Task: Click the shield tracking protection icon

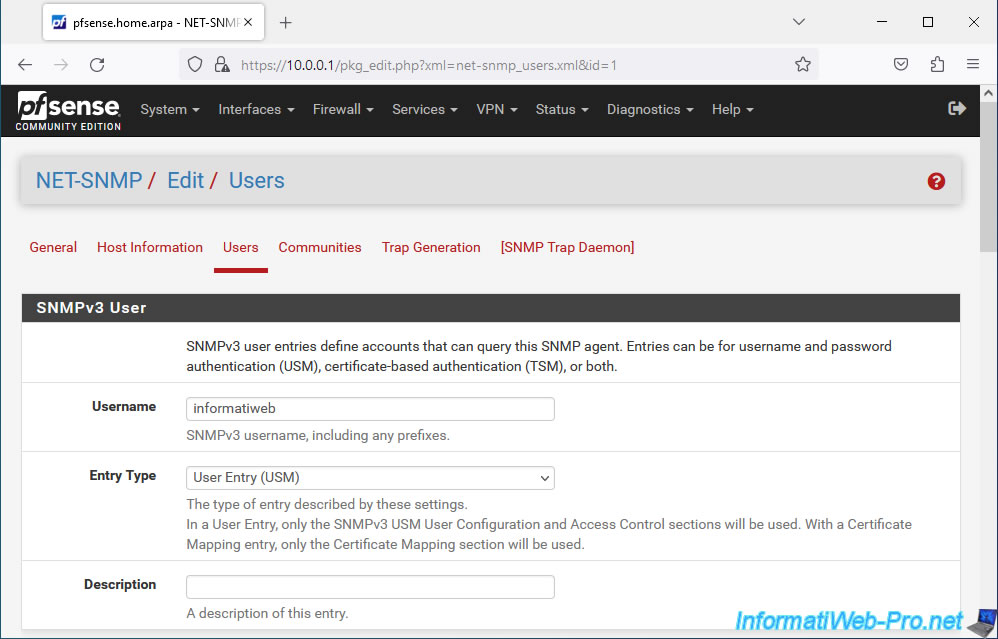Action: 195,64
